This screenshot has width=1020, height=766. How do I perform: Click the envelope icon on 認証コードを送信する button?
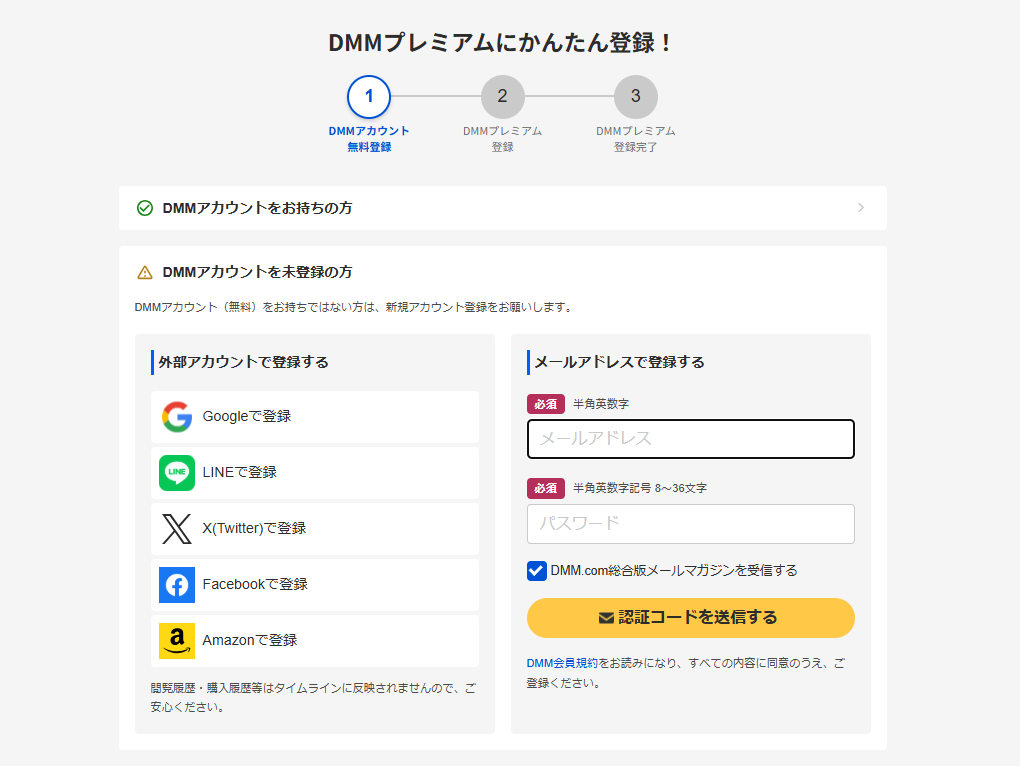(x=605, y=618)
